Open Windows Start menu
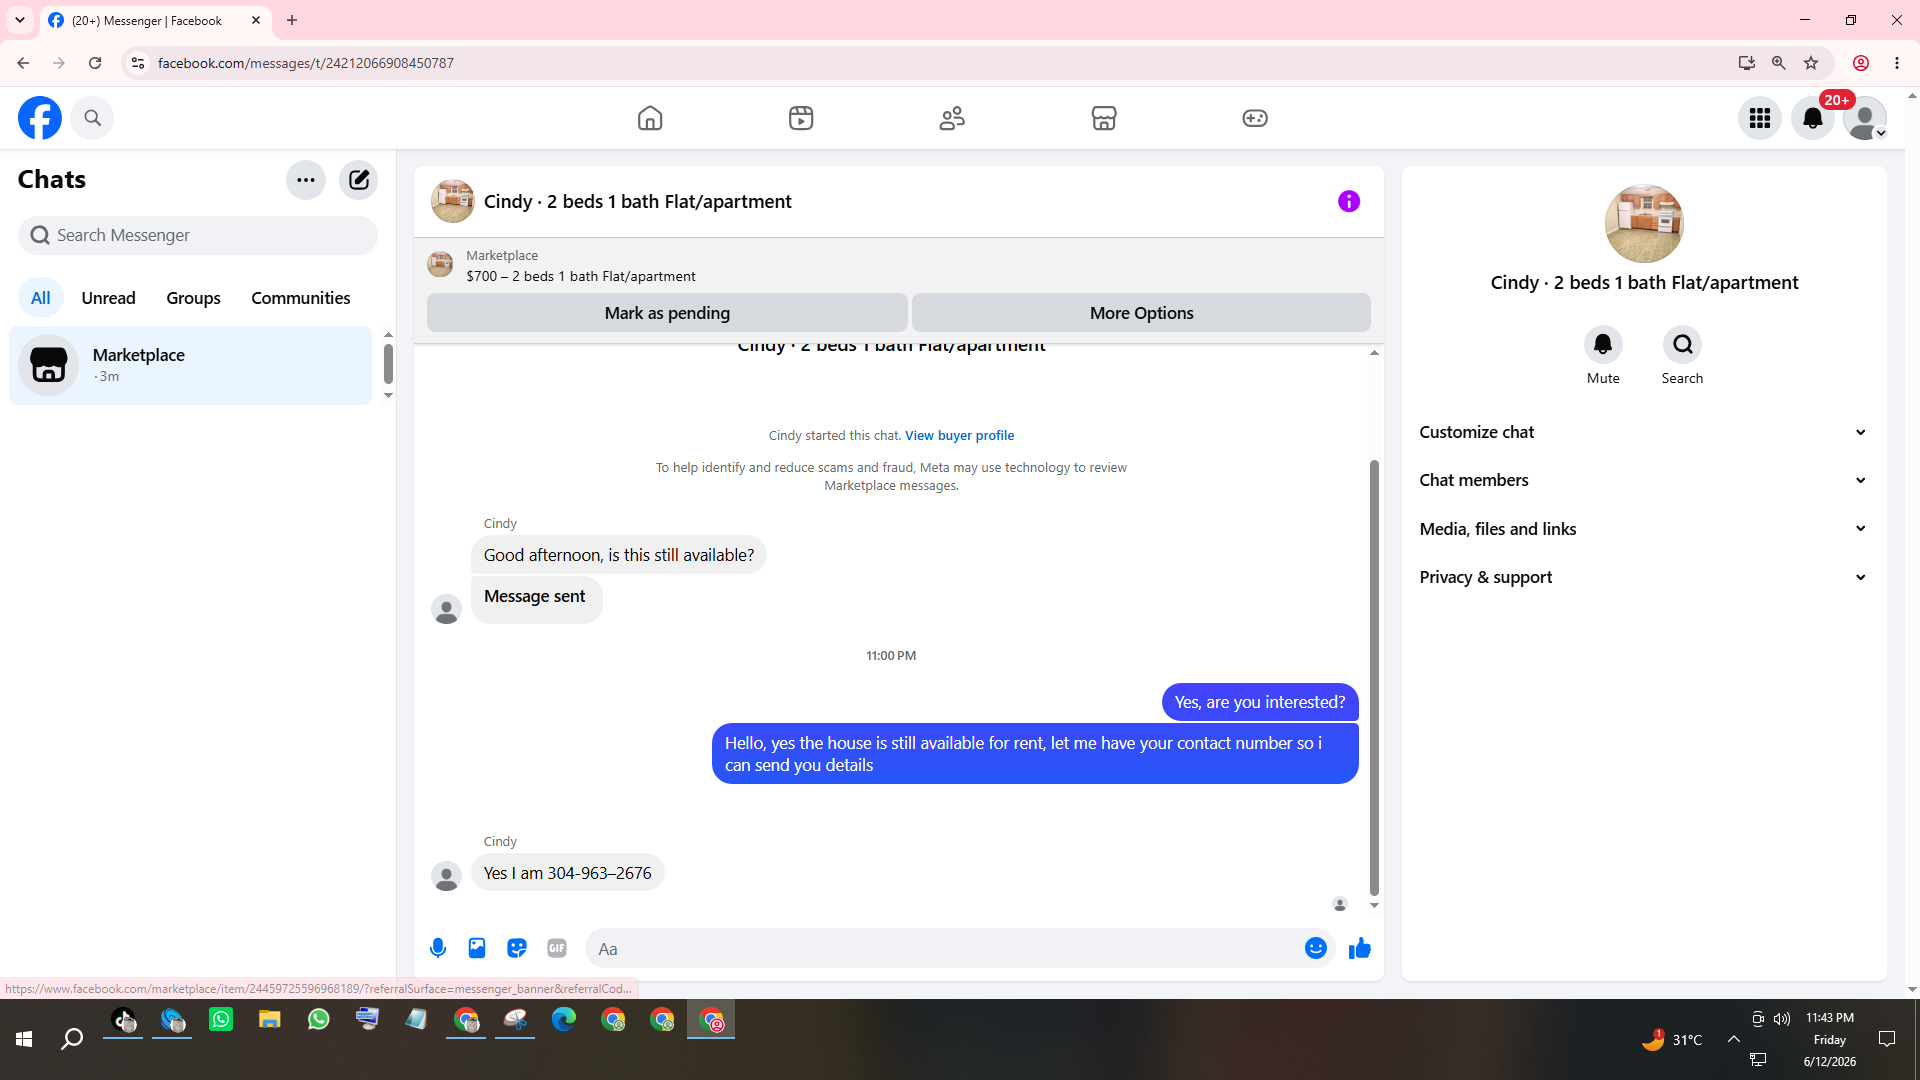Viewport: 1920px width, 1080px height. (x=24, y=1039)
